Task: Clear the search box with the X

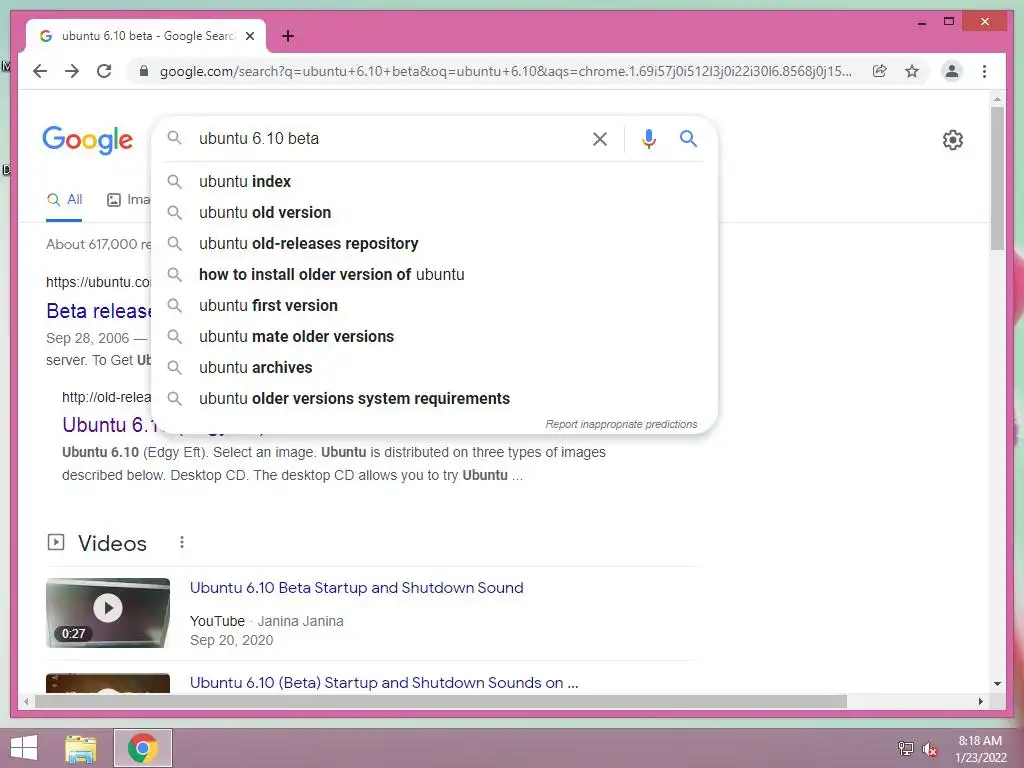Action: point(600,138)
